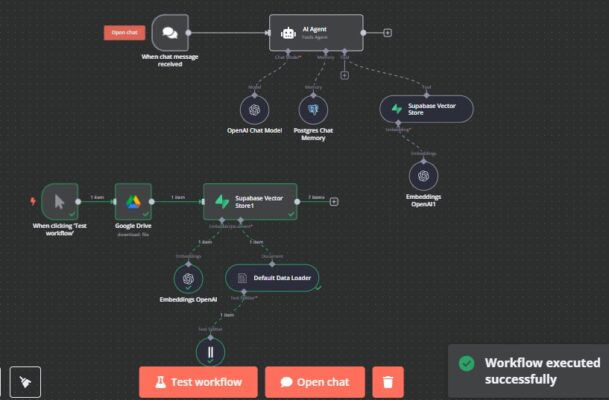The width and height of the screenshot is (609, 400).
Task: Click the small Open chat label beside chat trigger
Action: point(125,32)
